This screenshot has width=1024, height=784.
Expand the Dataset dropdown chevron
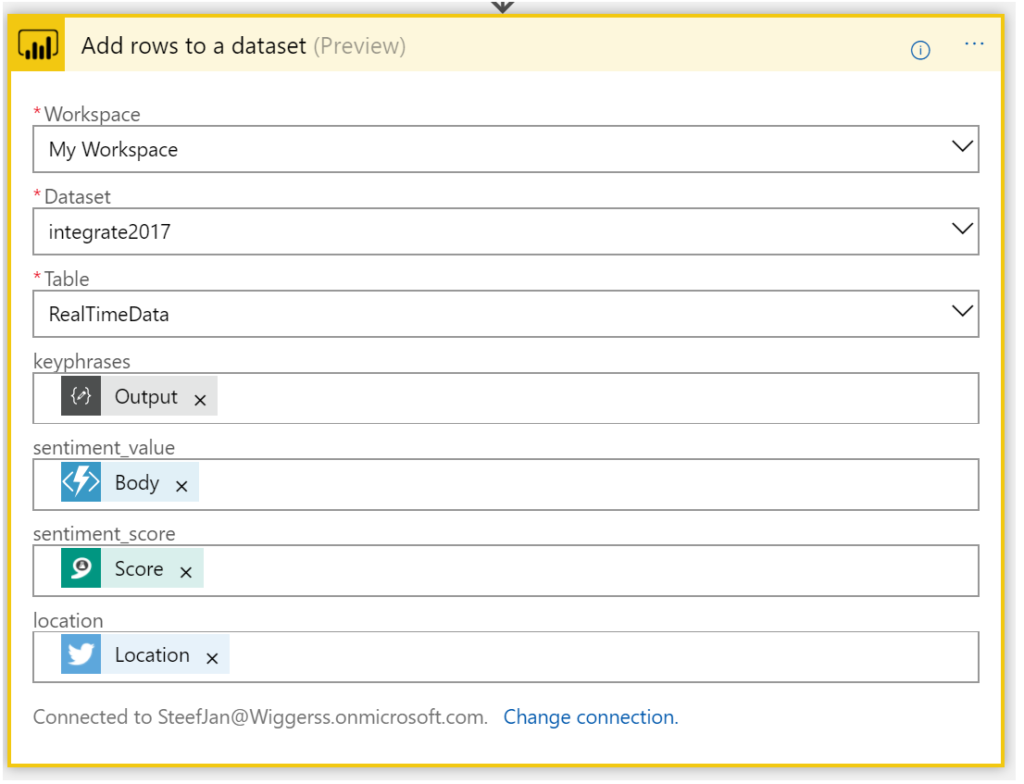click(x=962, y=229)
